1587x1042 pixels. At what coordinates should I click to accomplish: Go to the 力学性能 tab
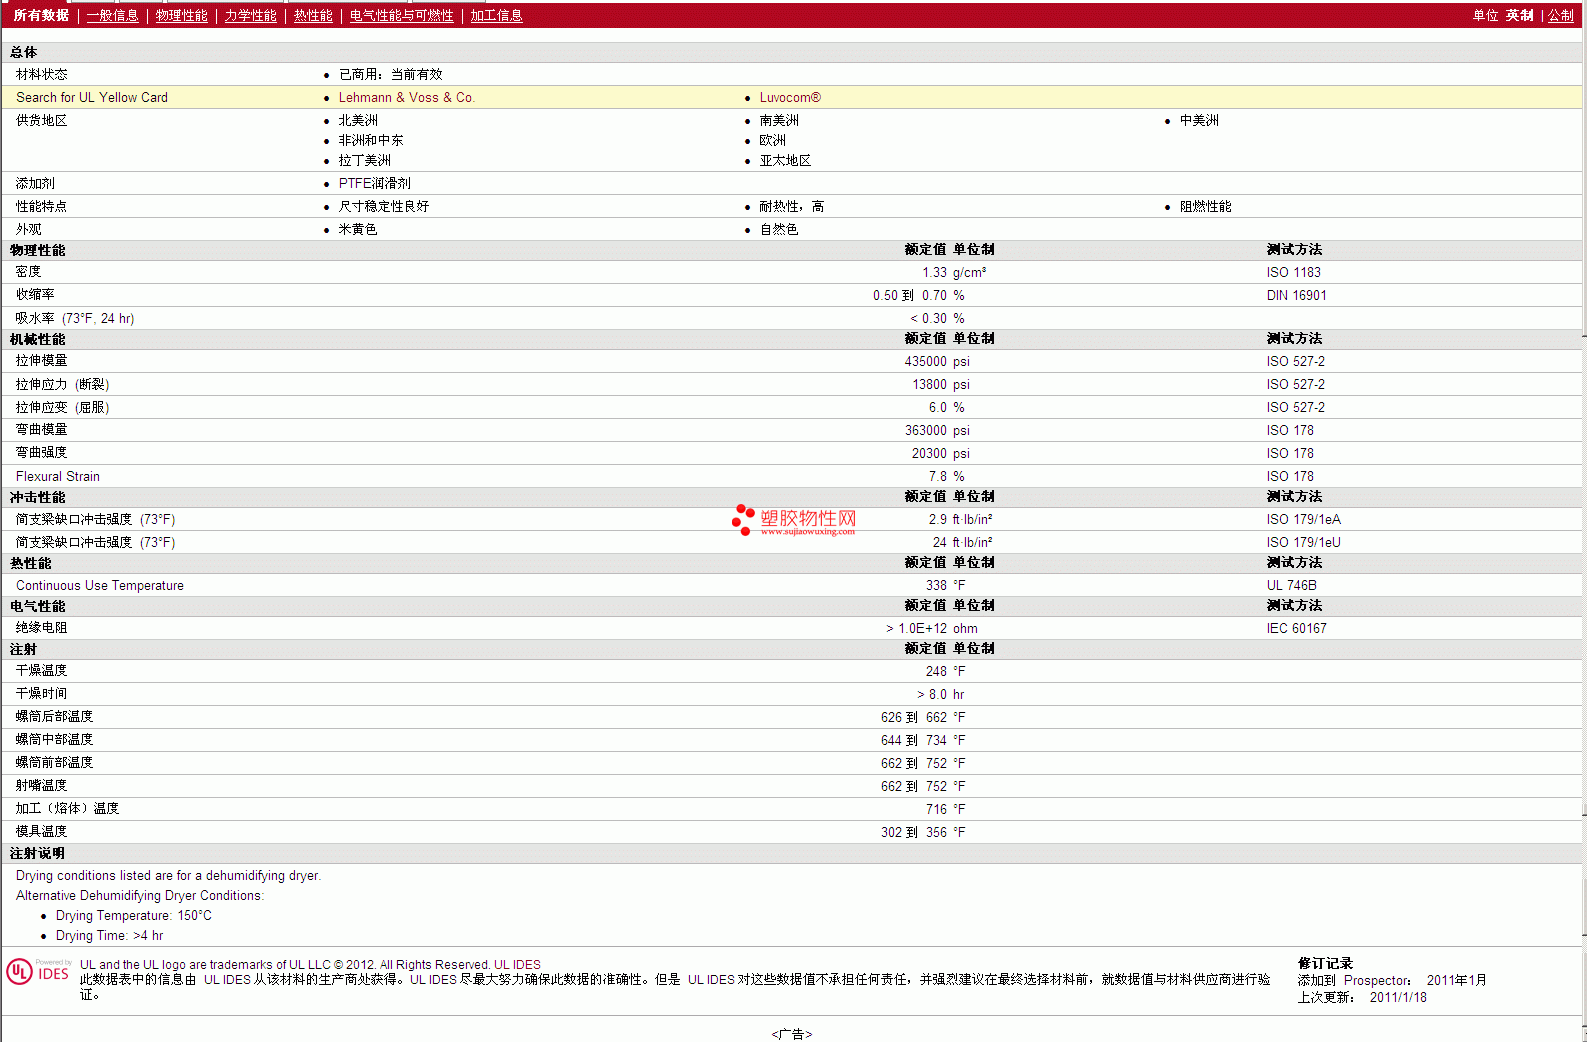point(250,16)
